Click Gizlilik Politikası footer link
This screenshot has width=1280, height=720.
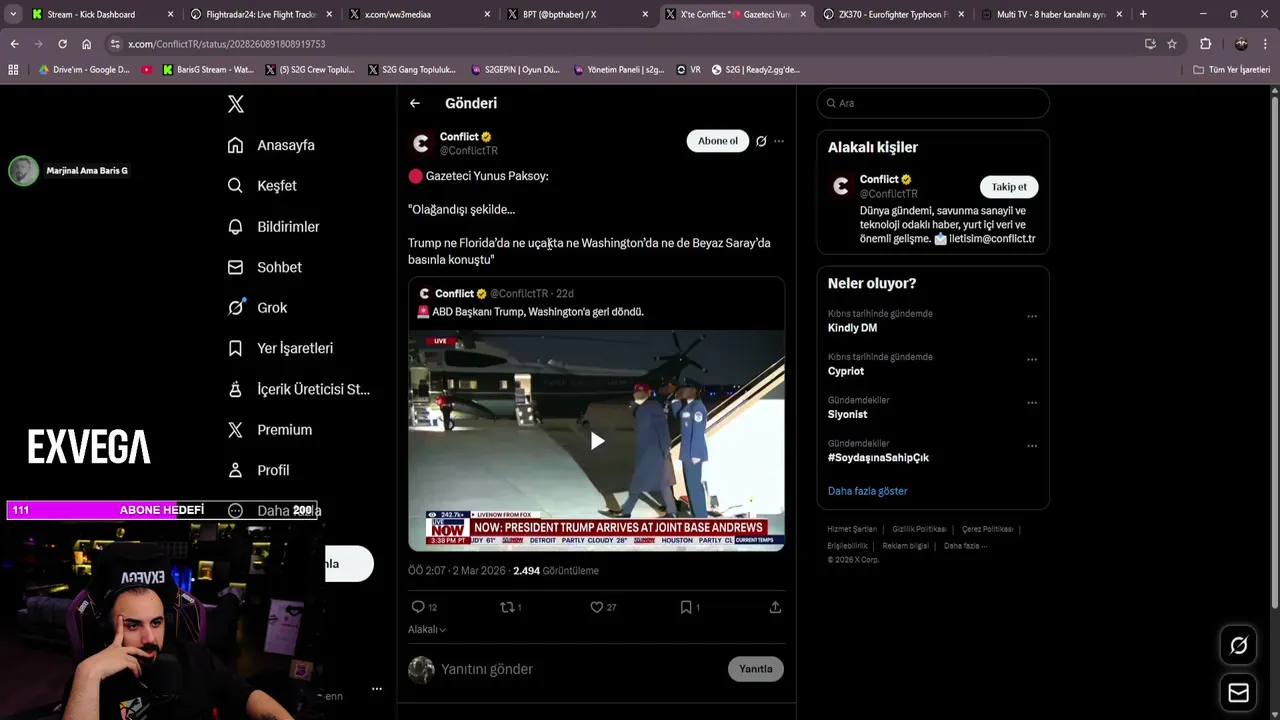click(x=919, y=529)
